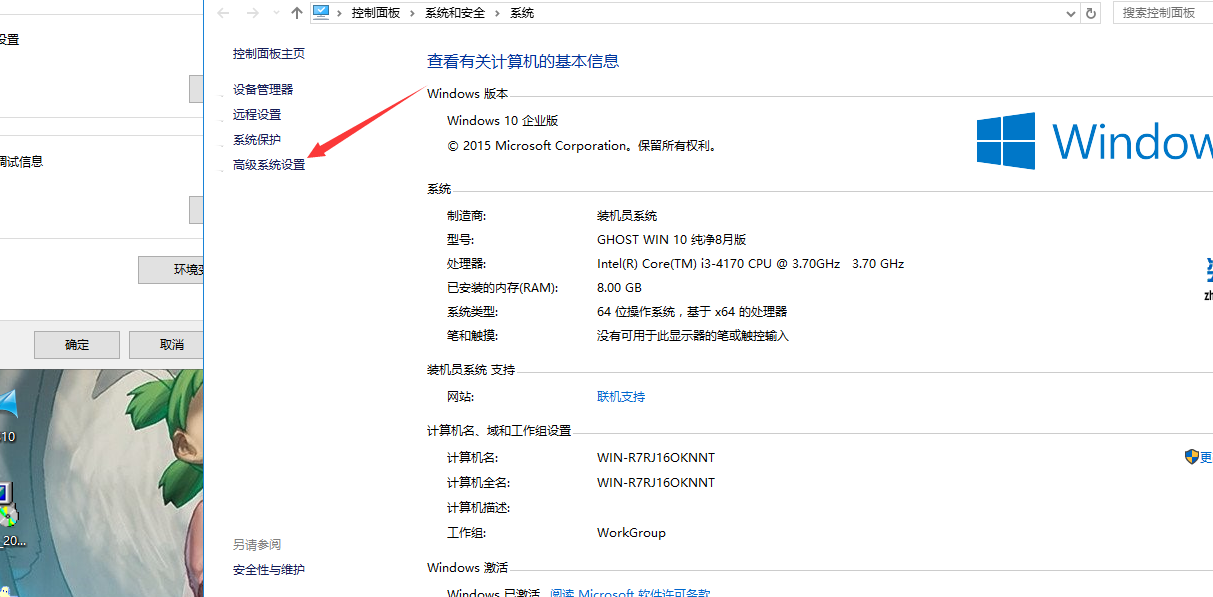Open the address bar history dropdown
Screen dimensions: 1213x597
tap(1072, 13)
